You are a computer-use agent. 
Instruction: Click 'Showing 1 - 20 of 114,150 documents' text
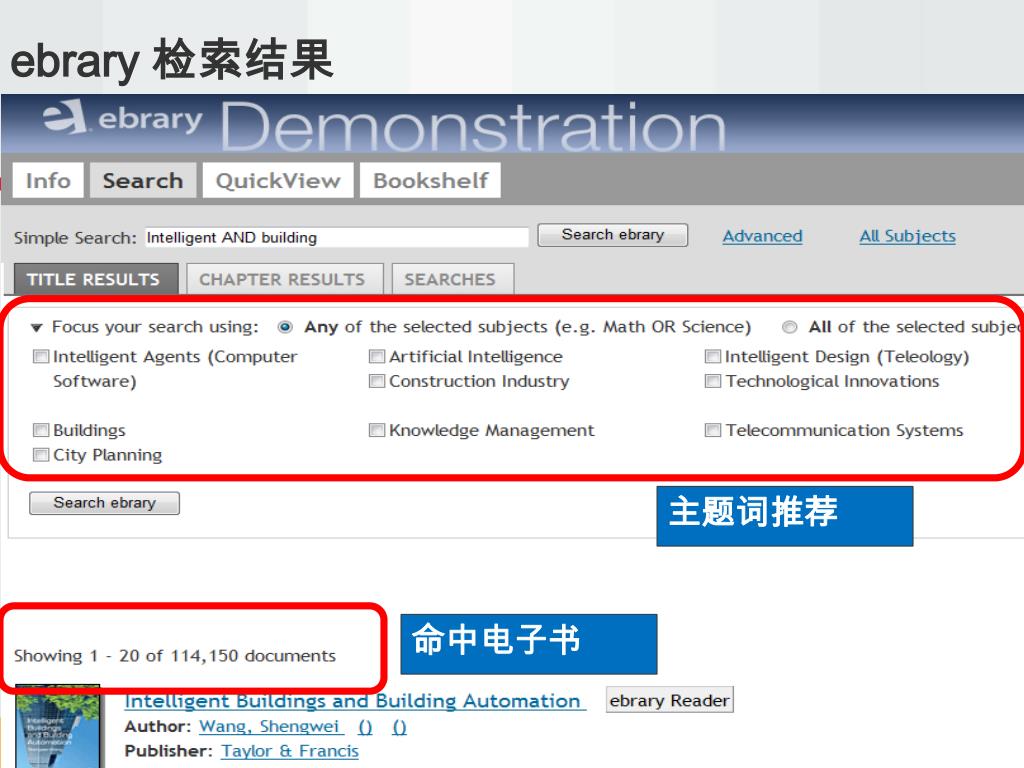click(175, 656)
